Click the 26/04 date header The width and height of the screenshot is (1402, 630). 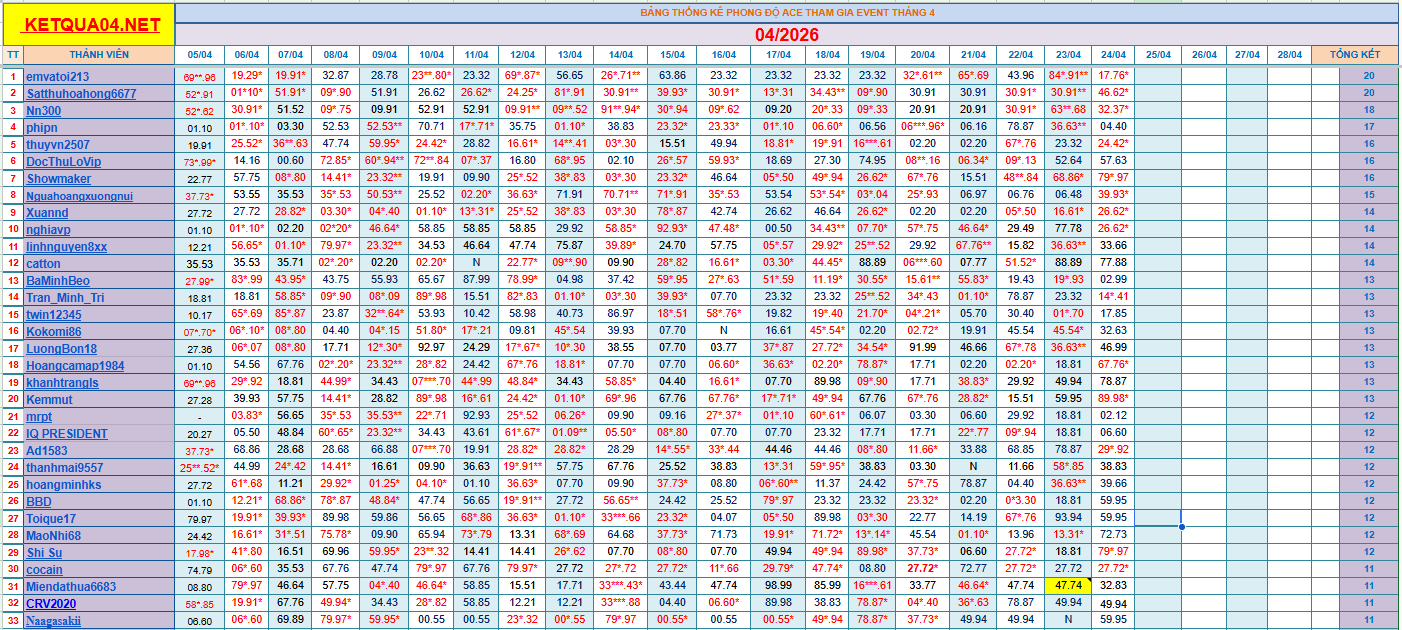pos(1204,55)
